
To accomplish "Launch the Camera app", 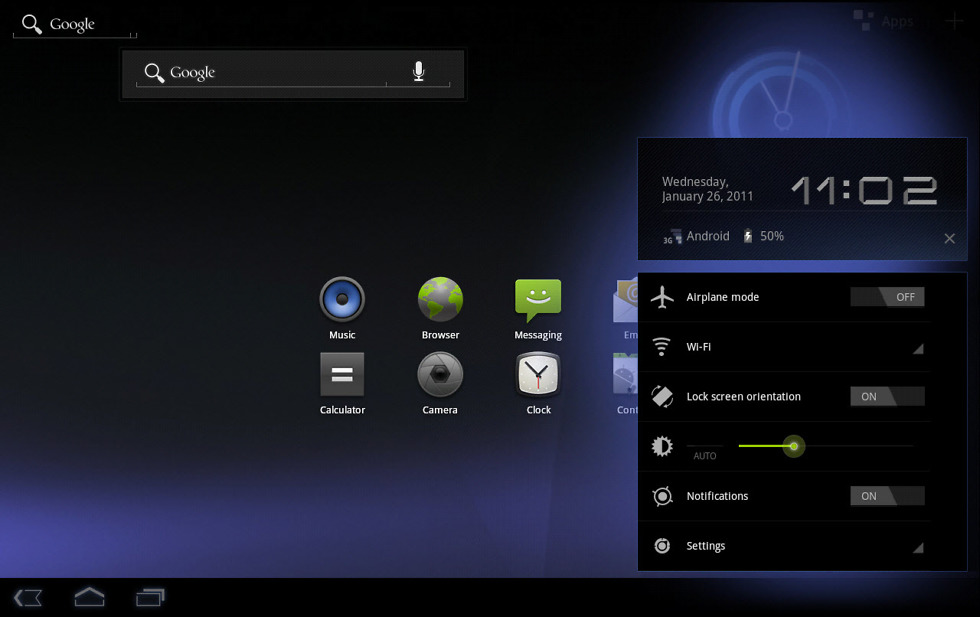I will 440,375.
